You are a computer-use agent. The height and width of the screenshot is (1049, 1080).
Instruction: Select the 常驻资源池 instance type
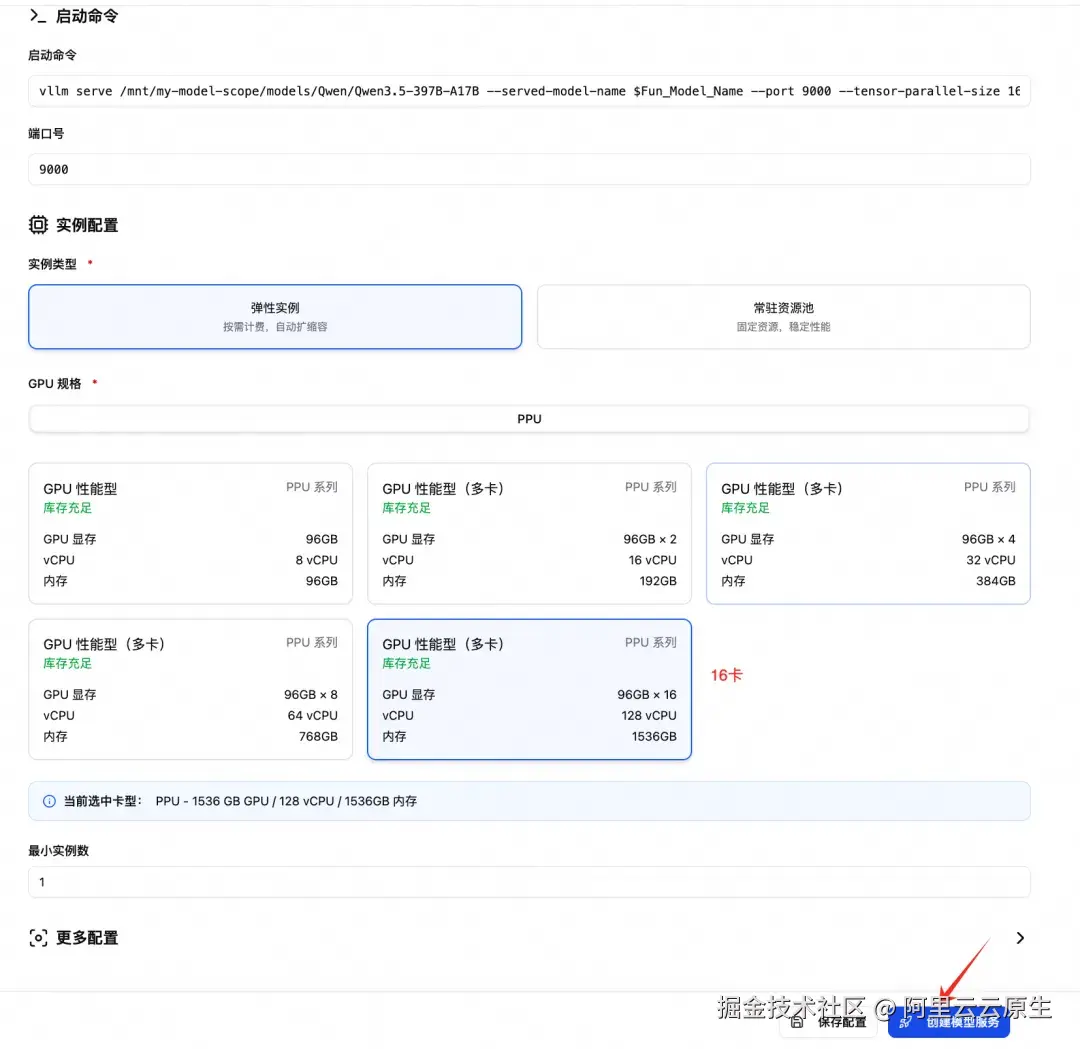coord(783,316)
